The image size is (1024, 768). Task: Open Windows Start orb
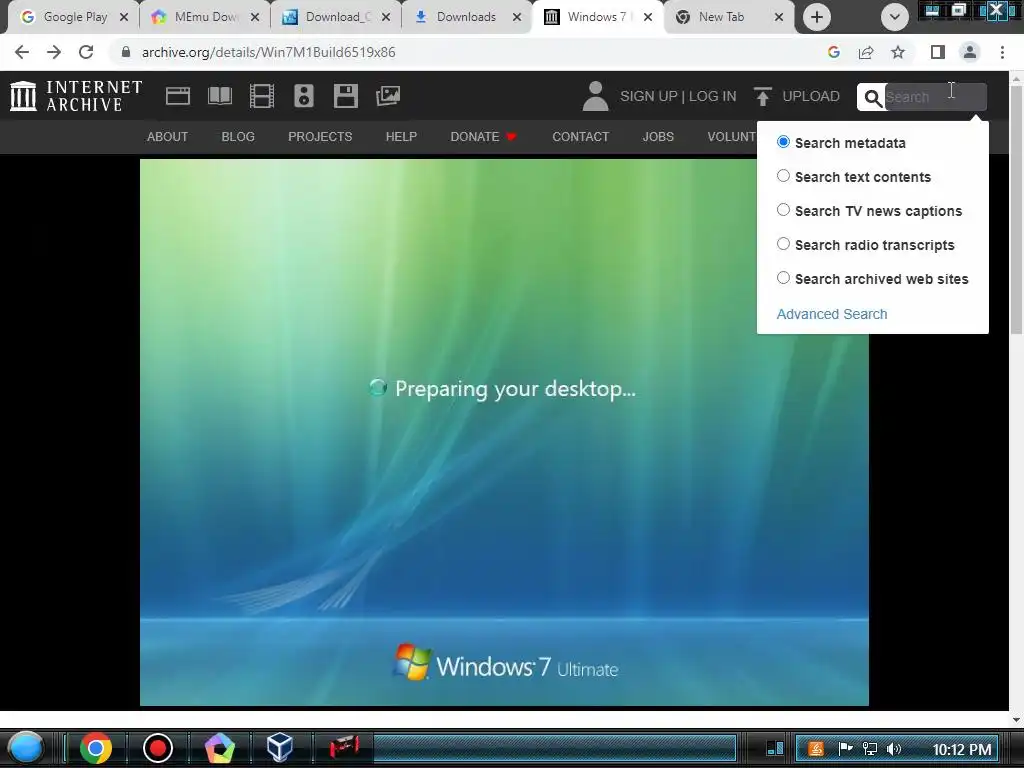[x=25, y=748]
